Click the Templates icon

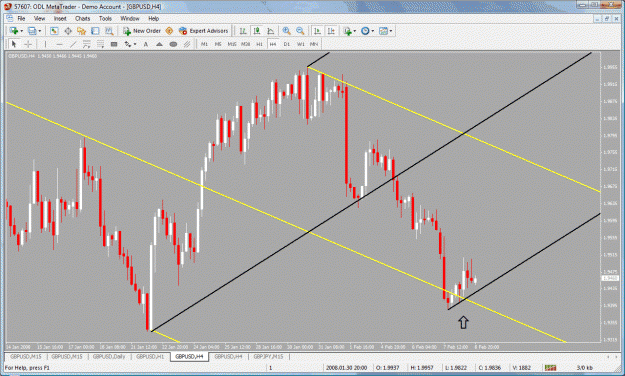click(383, 31)
